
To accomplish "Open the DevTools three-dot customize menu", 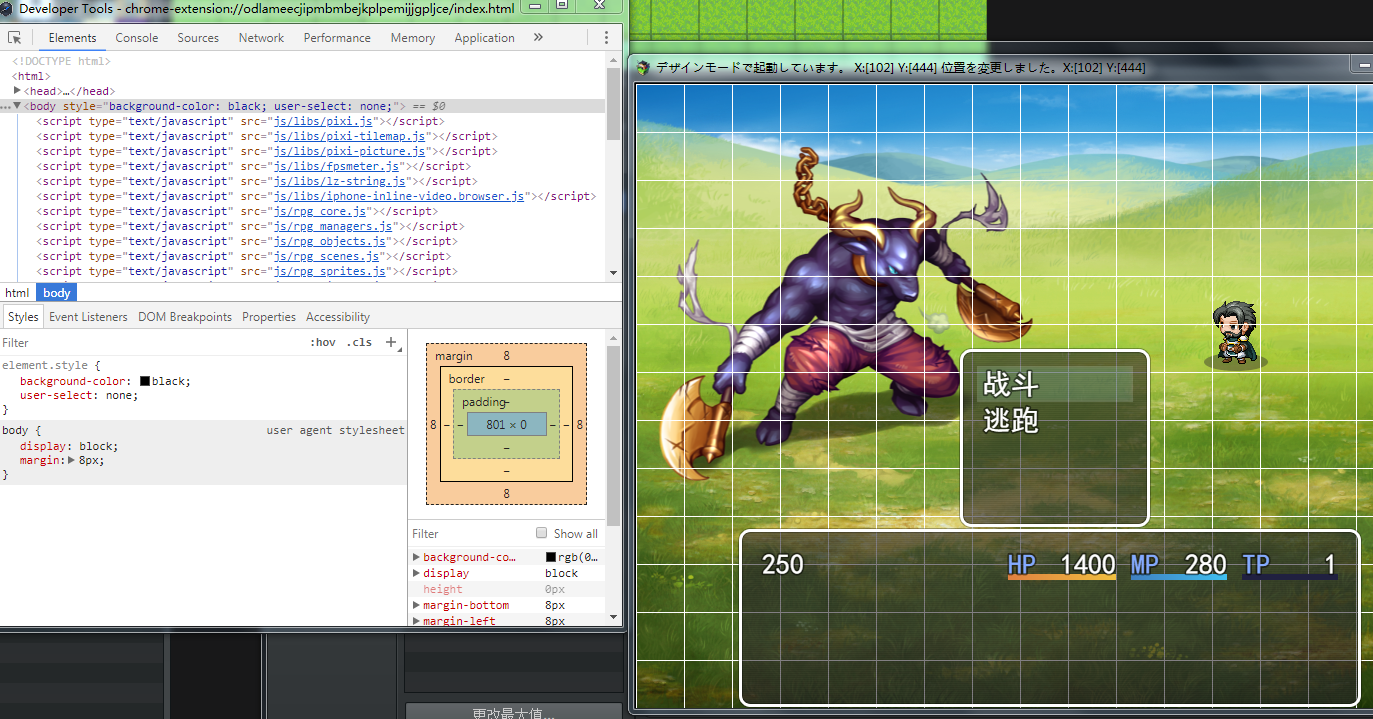I will (x=606, y=38).
